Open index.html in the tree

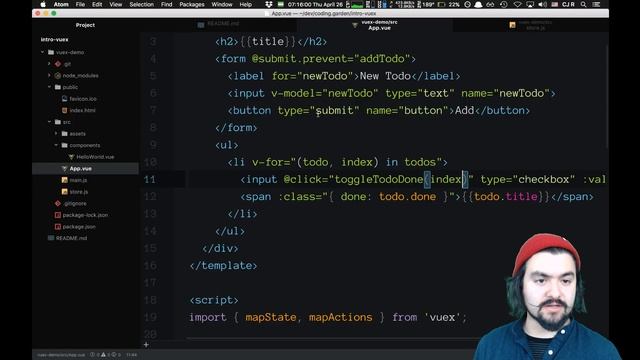[x=82, y=110]
